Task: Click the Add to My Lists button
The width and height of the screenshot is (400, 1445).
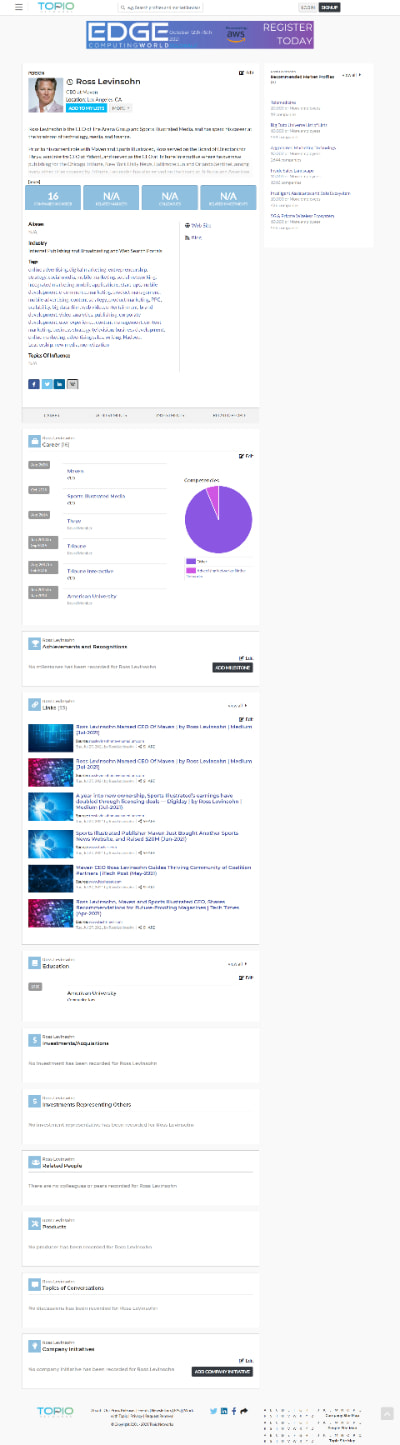Action: click(x=87, y=107)
